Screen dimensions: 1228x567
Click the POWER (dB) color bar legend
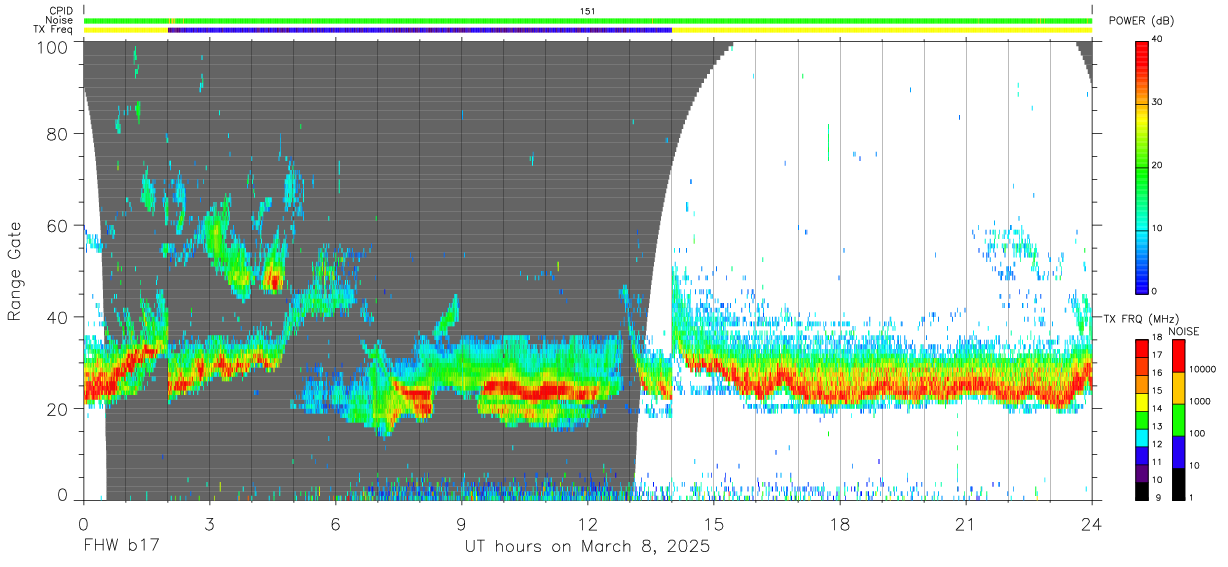pos(1142,166)
